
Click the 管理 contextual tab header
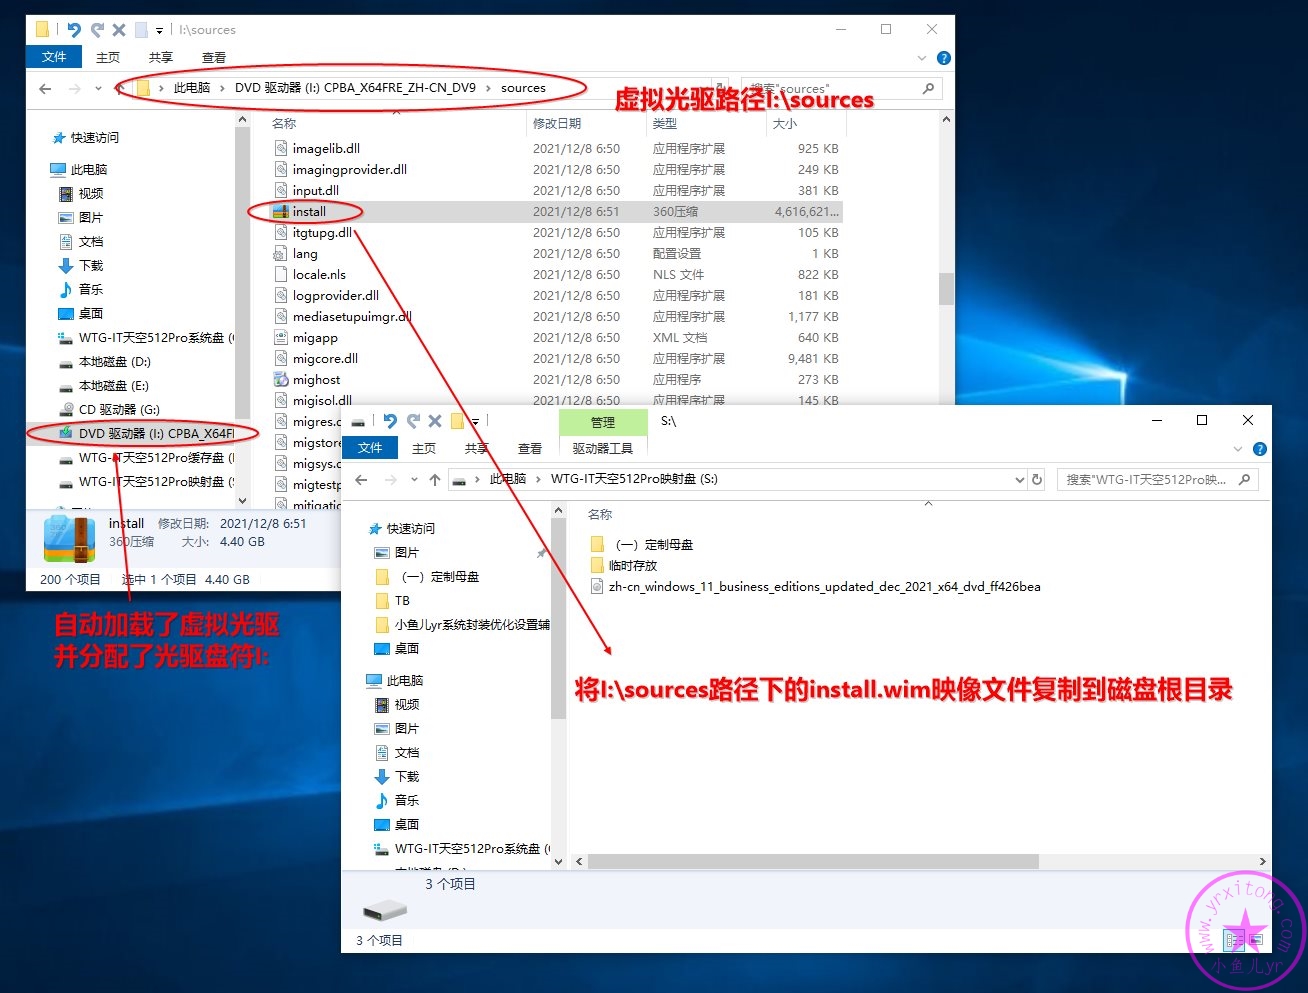click(603, 422)
